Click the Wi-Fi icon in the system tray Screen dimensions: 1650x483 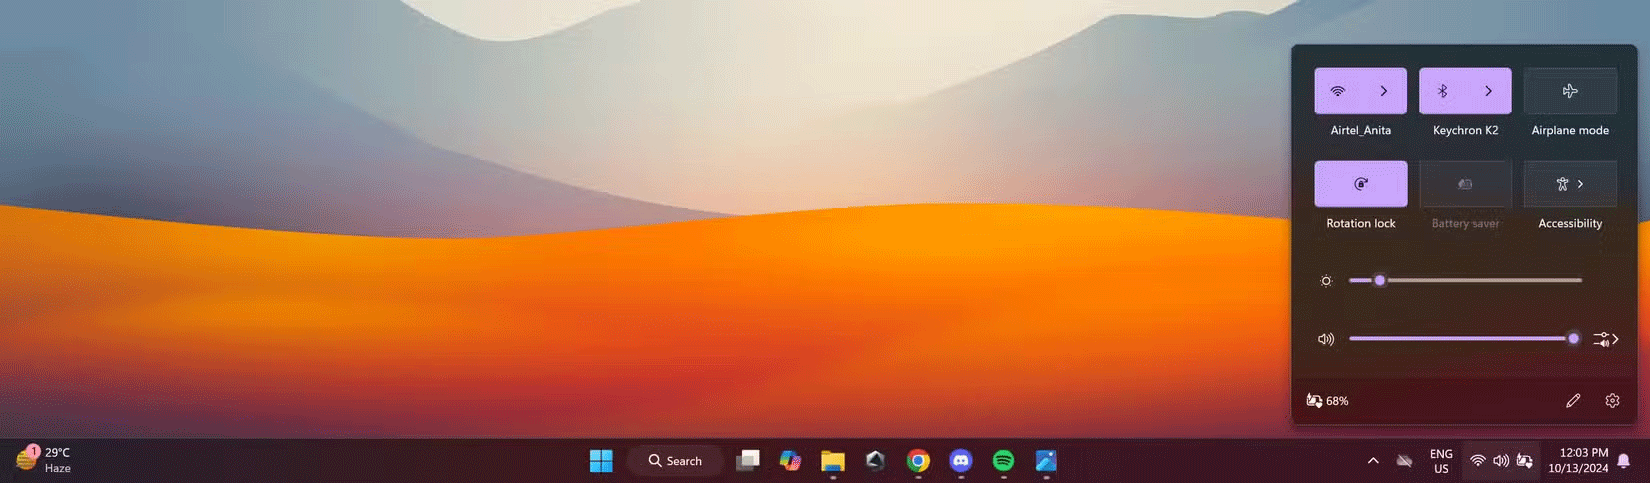tap(1477, 461)
